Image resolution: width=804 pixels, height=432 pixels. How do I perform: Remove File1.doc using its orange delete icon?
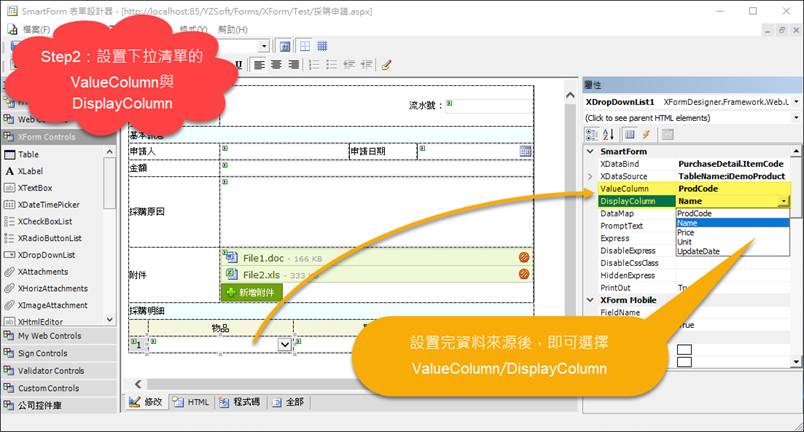(524, 257)
